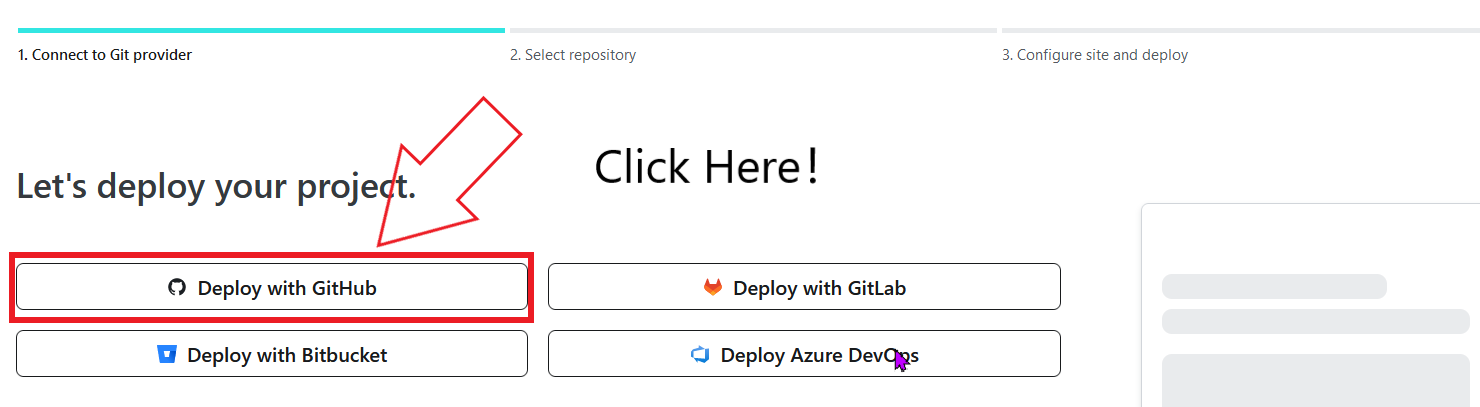Click the gray progress bar above step 3

(1240, 30)
